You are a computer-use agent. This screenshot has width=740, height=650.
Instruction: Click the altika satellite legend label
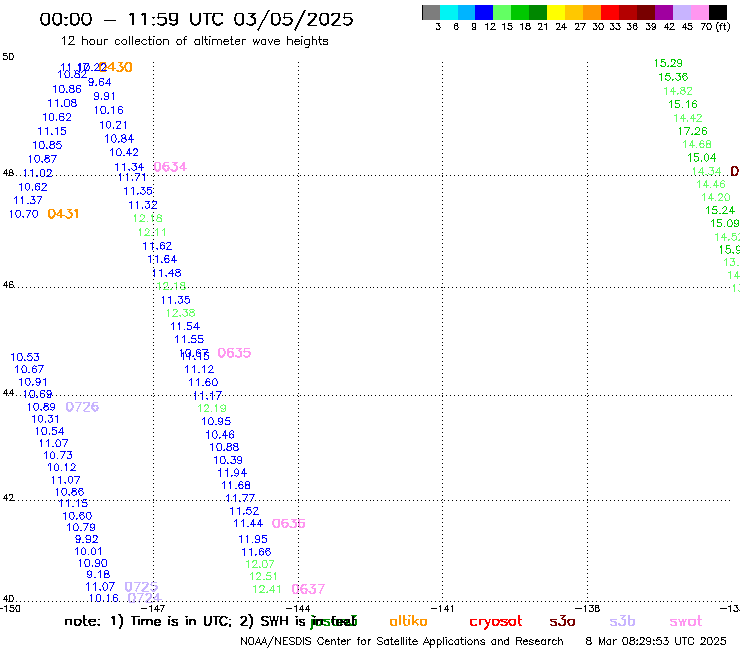point(409,621)
